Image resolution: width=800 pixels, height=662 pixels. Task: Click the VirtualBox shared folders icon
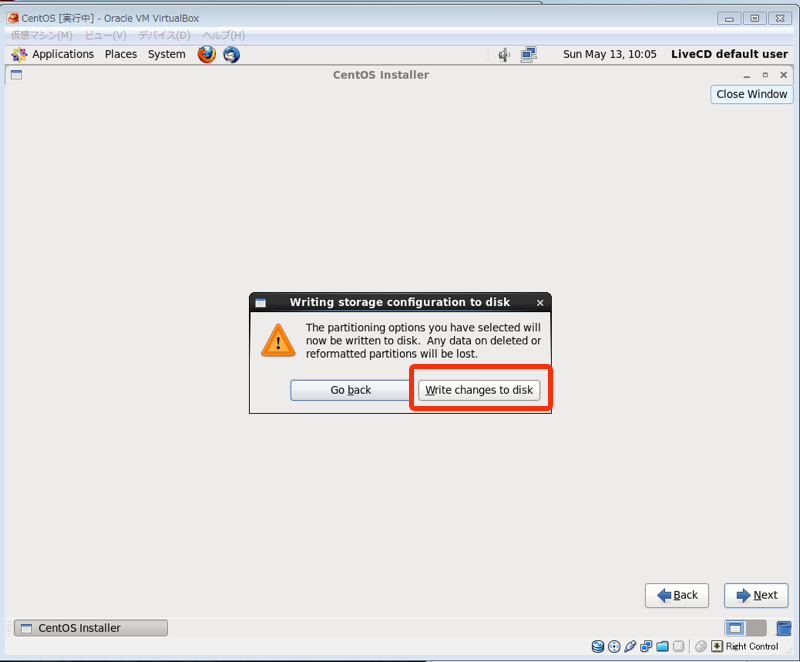coord(662,646)
